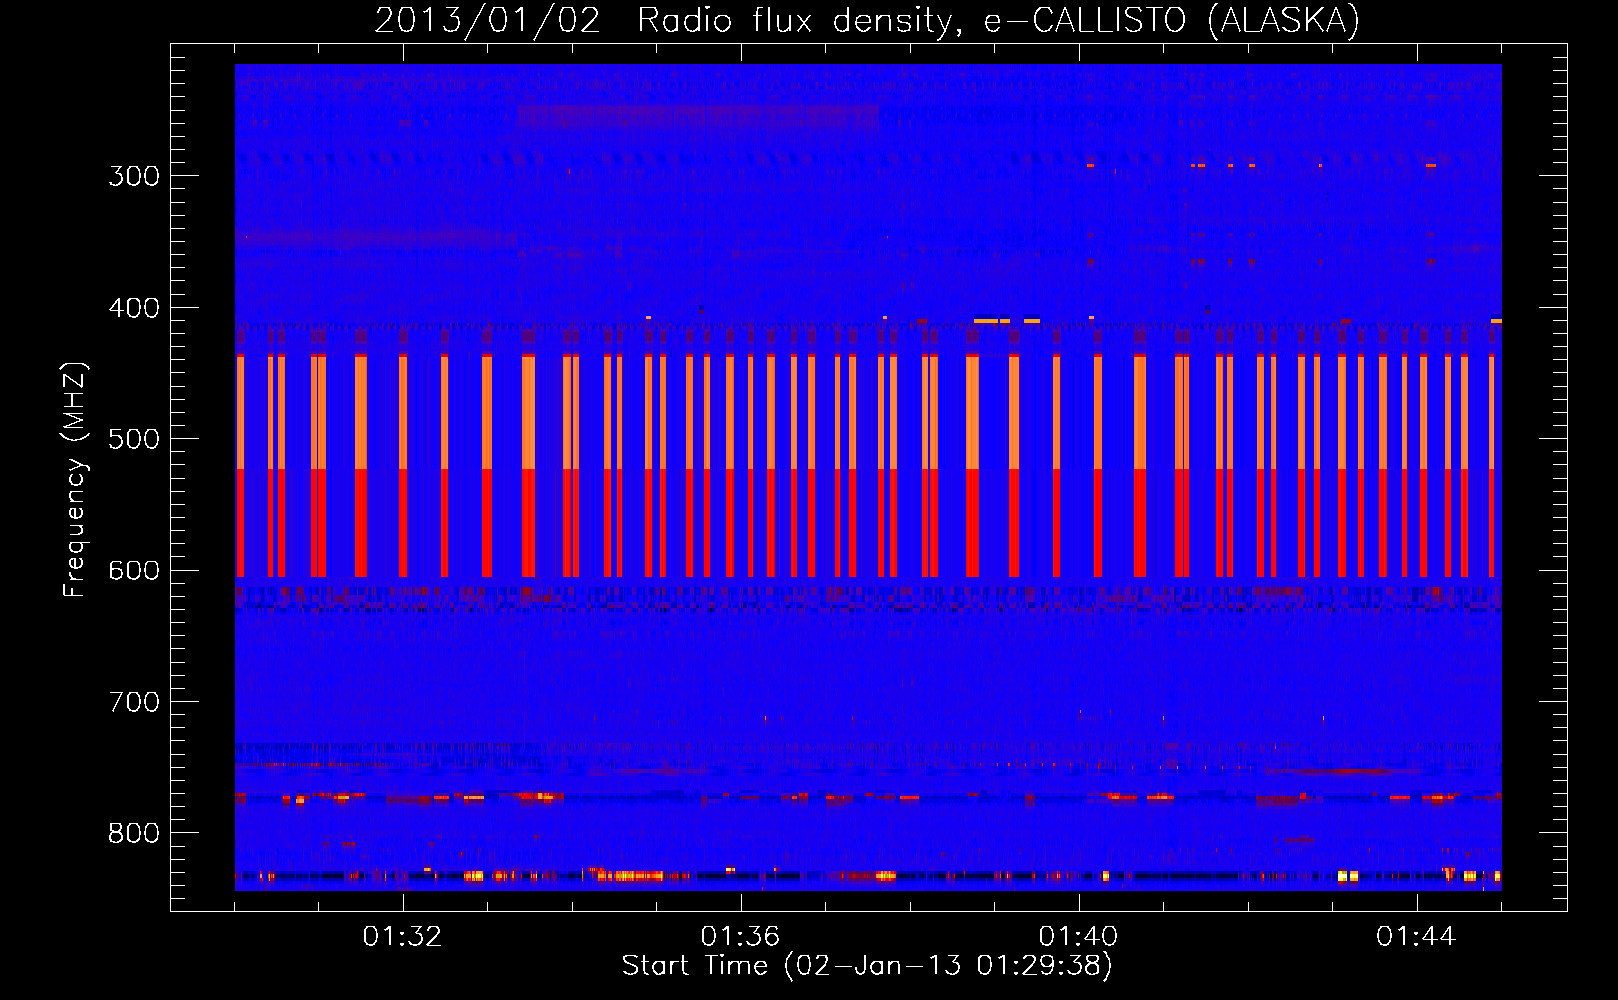The height and width of the screenshot is (1000, 1618).
Task: Click the 01:36 time tick label
Action: coord(740,936)
